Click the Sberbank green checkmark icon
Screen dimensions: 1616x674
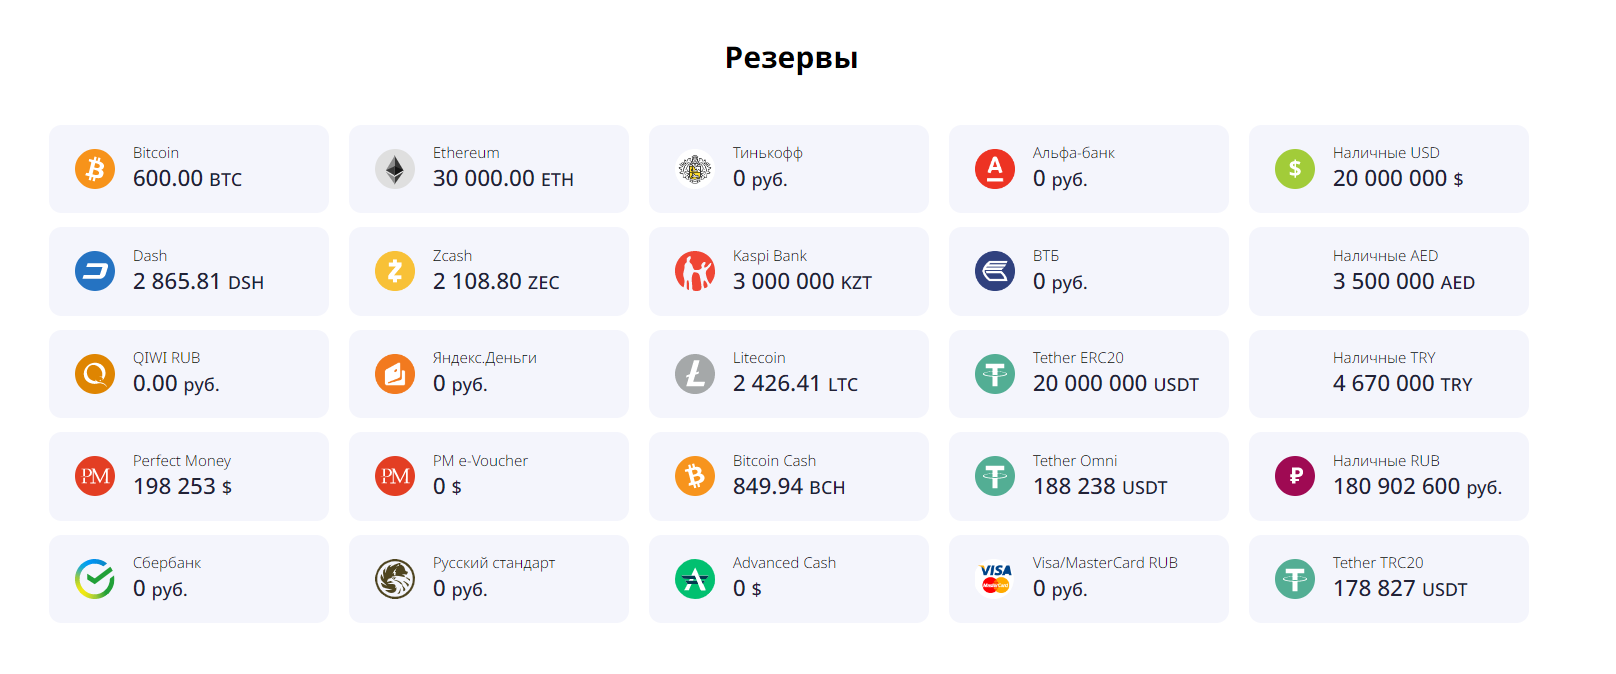[95, 579]
